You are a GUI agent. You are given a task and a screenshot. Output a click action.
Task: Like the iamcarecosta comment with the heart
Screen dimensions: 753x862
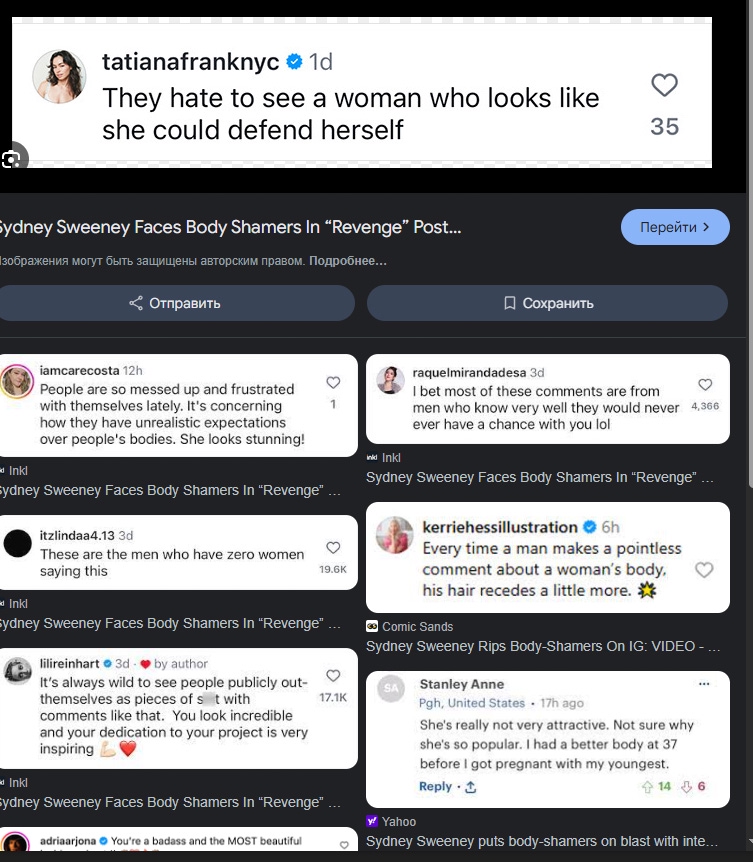pyautogui.click(x=333, y=383)
